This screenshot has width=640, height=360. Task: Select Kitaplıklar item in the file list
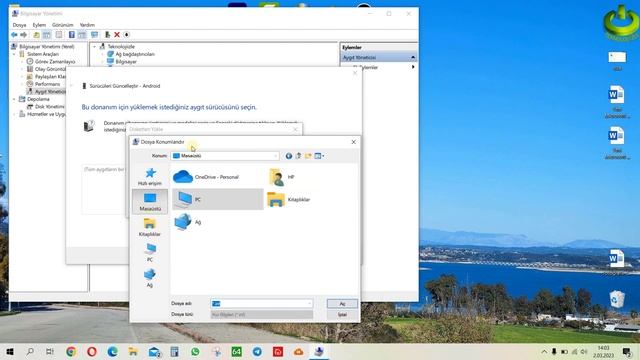coord(288,200)
